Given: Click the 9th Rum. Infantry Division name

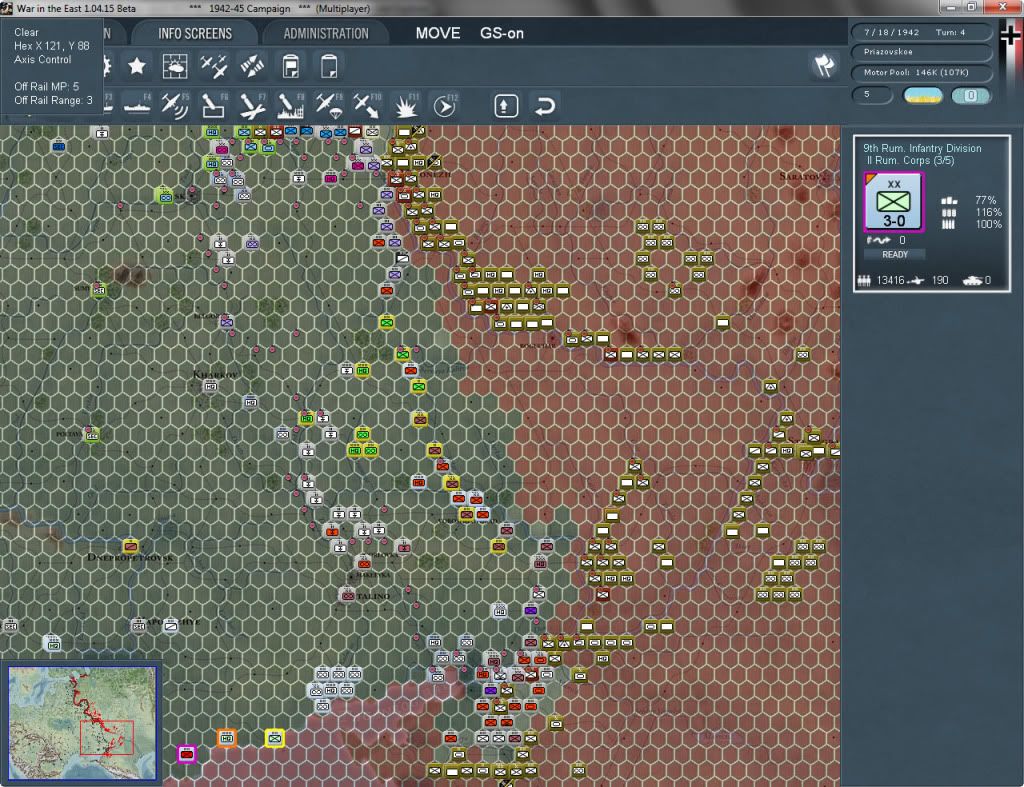Looking at the screenshot, I should pos(922,148).
